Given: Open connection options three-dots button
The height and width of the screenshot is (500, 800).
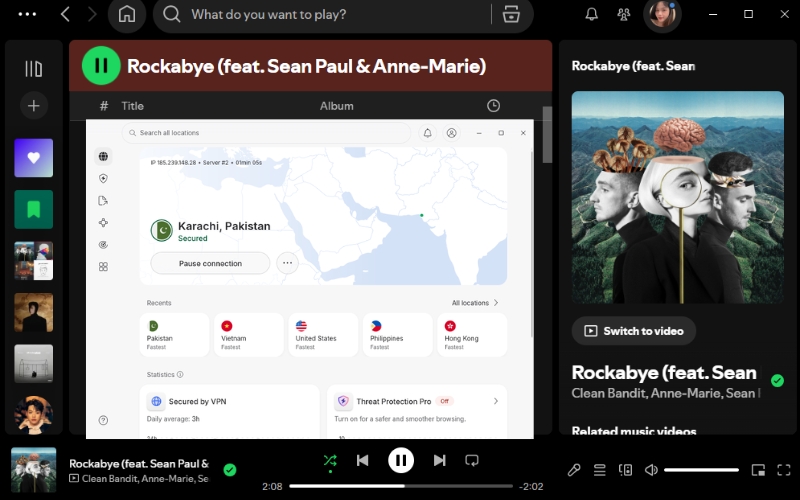Looking at the screenshot, I should click(287, 263).
